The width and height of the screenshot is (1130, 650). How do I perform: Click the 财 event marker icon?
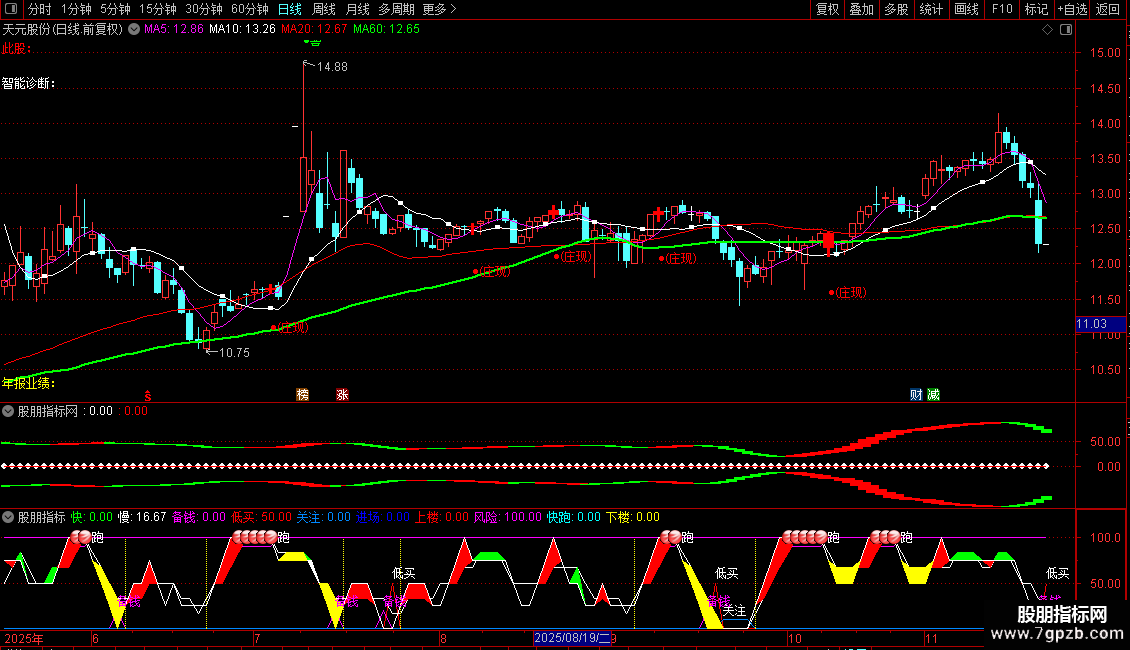click(x=916, y=394)
